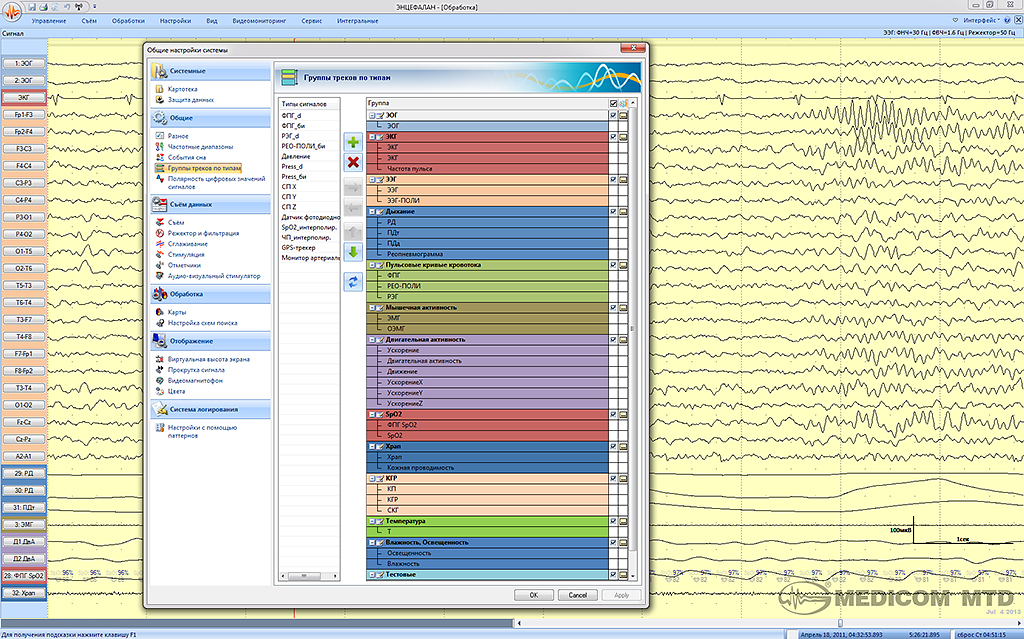Screen dimensions: 1024x639
Task: Click the display icon in Храп group row
Action: click(x=623, y=447)
